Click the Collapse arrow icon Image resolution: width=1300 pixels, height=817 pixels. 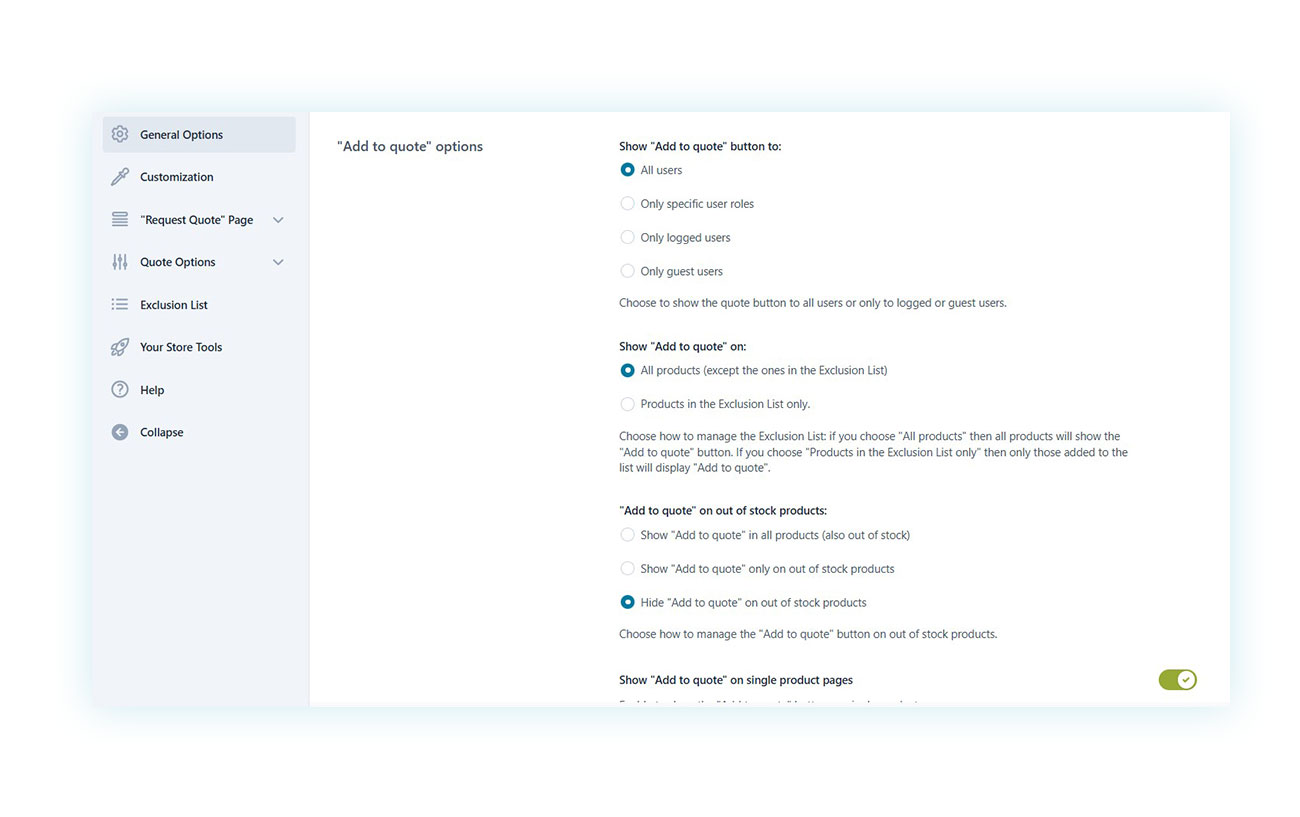click(x=120, y=432)
